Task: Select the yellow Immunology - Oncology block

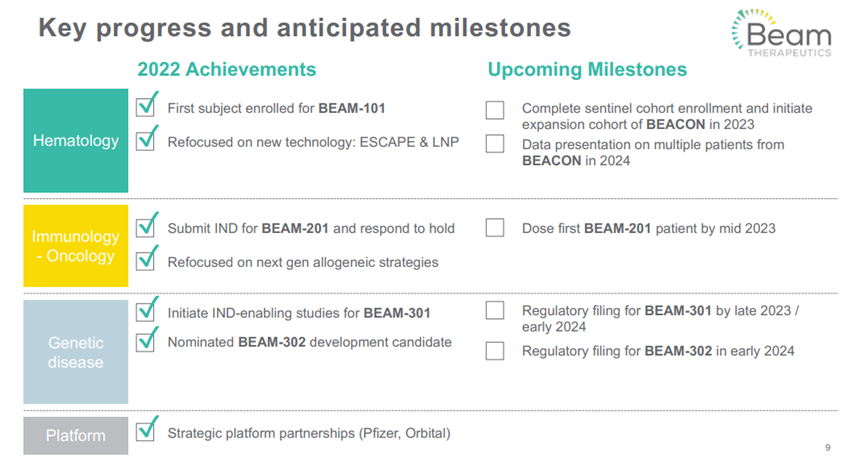Action: (x=76, y=245)
